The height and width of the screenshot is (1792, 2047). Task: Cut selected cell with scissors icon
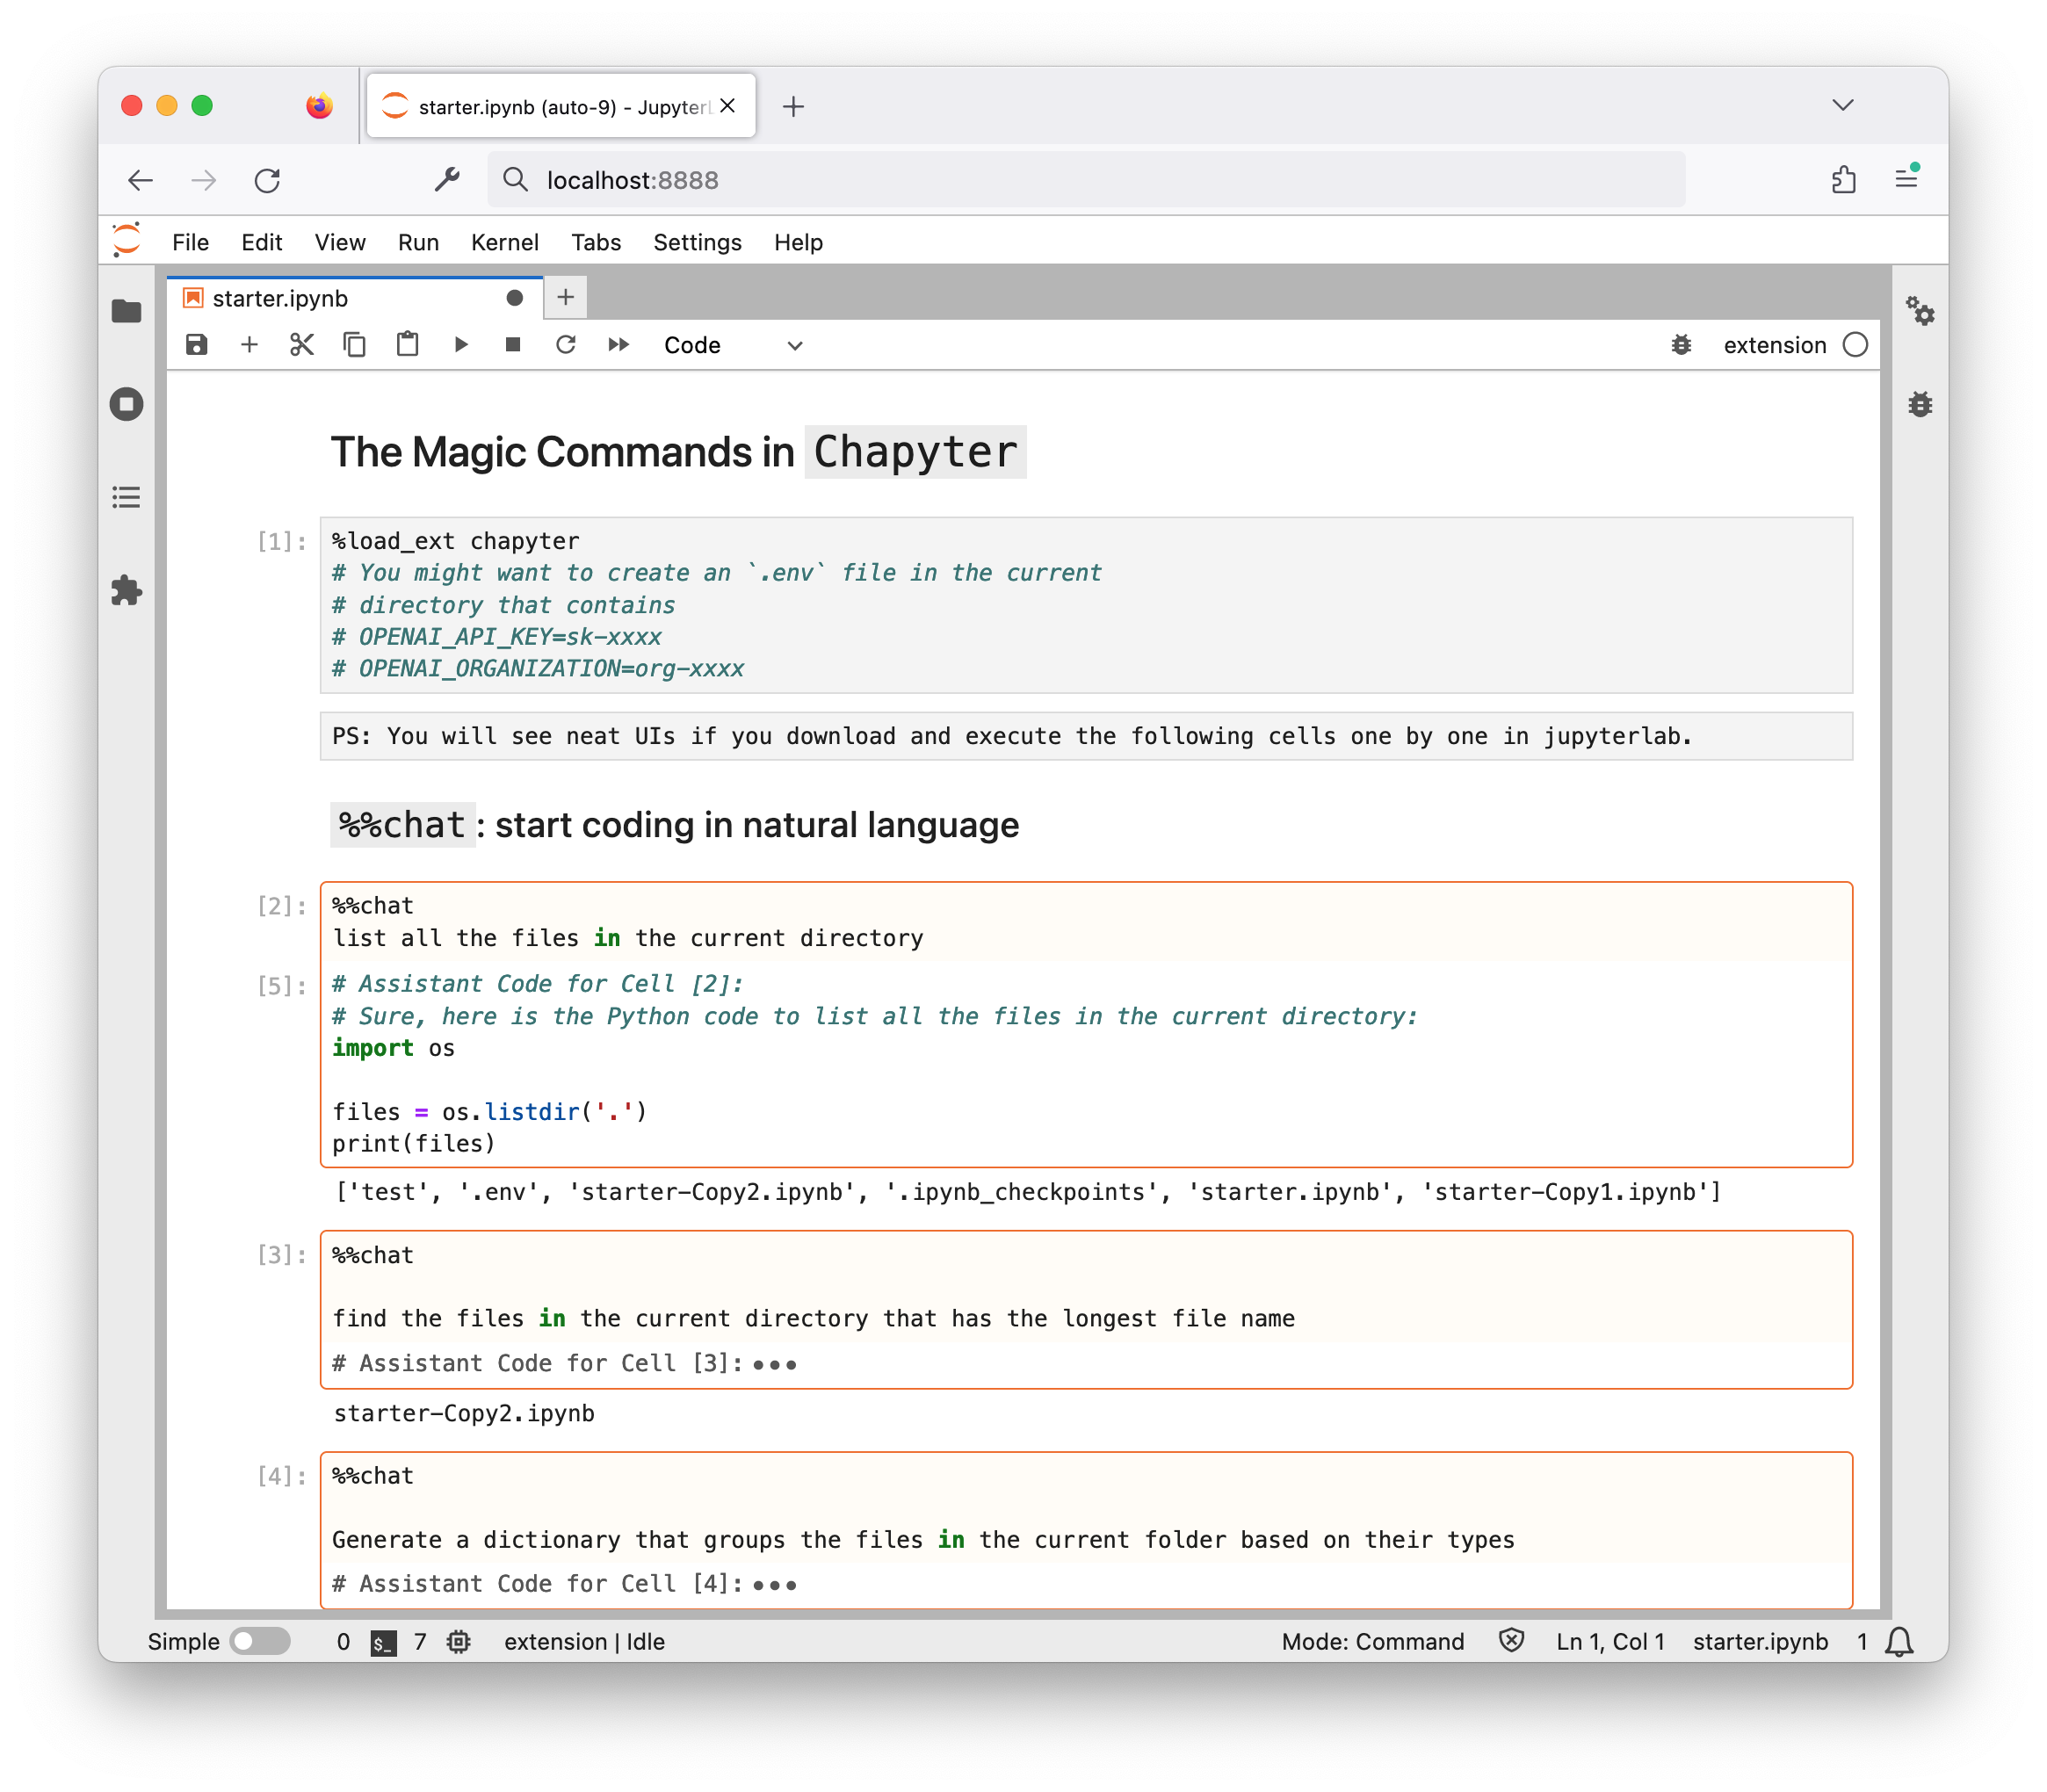[301, 345]
